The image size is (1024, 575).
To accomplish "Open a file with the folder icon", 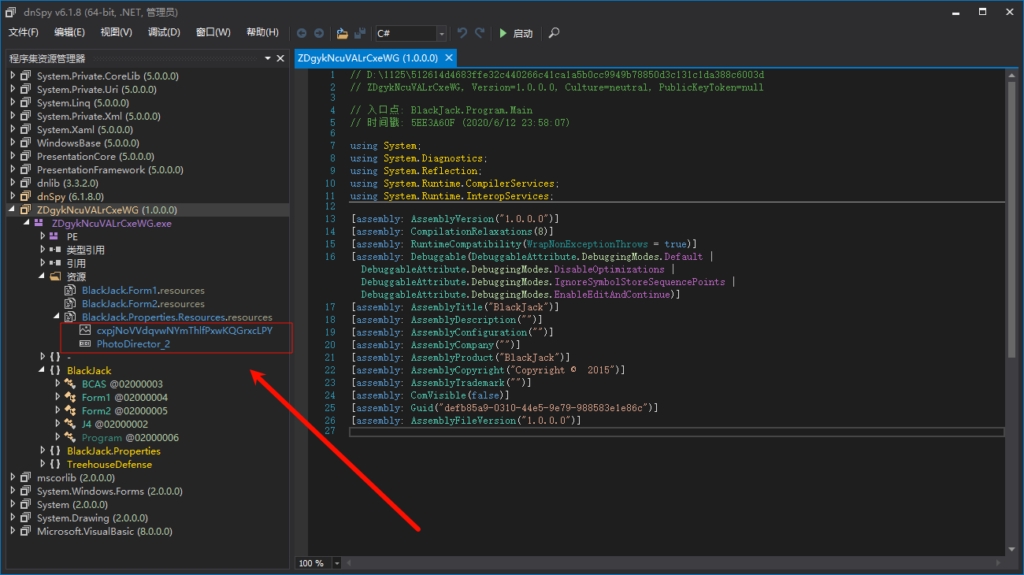I will point(342,33).
